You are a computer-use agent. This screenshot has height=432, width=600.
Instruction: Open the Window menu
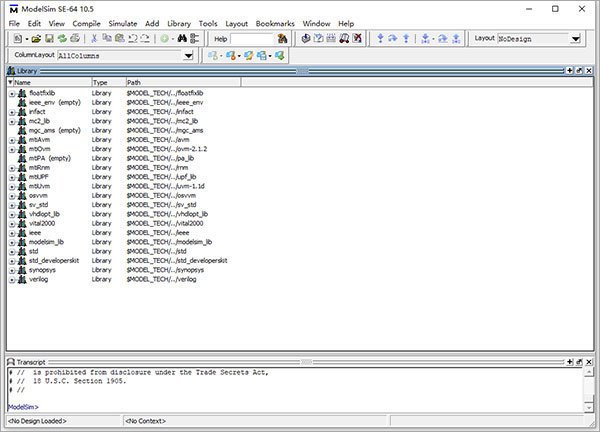click(316, 24)
